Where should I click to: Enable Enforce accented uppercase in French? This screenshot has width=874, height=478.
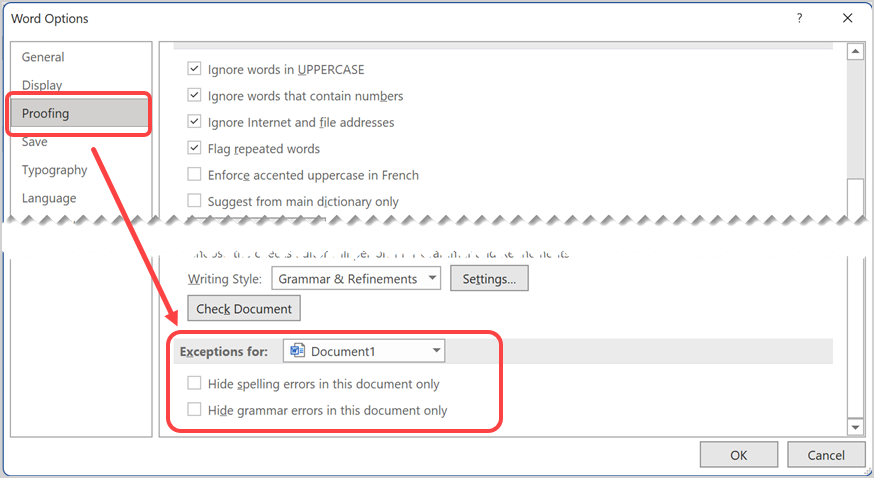pos(195,175)
